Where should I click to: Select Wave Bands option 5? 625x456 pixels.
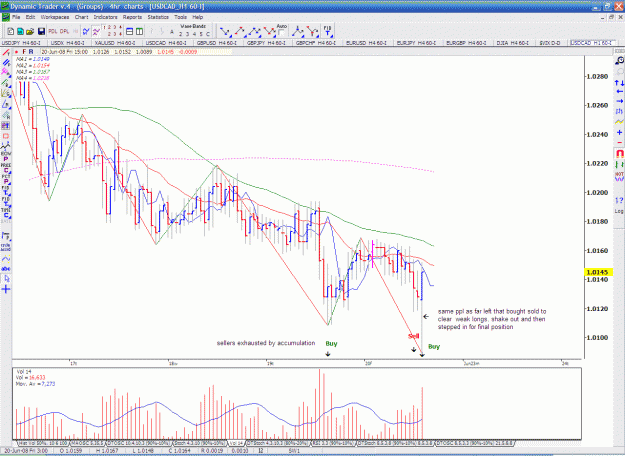point(201,34)
